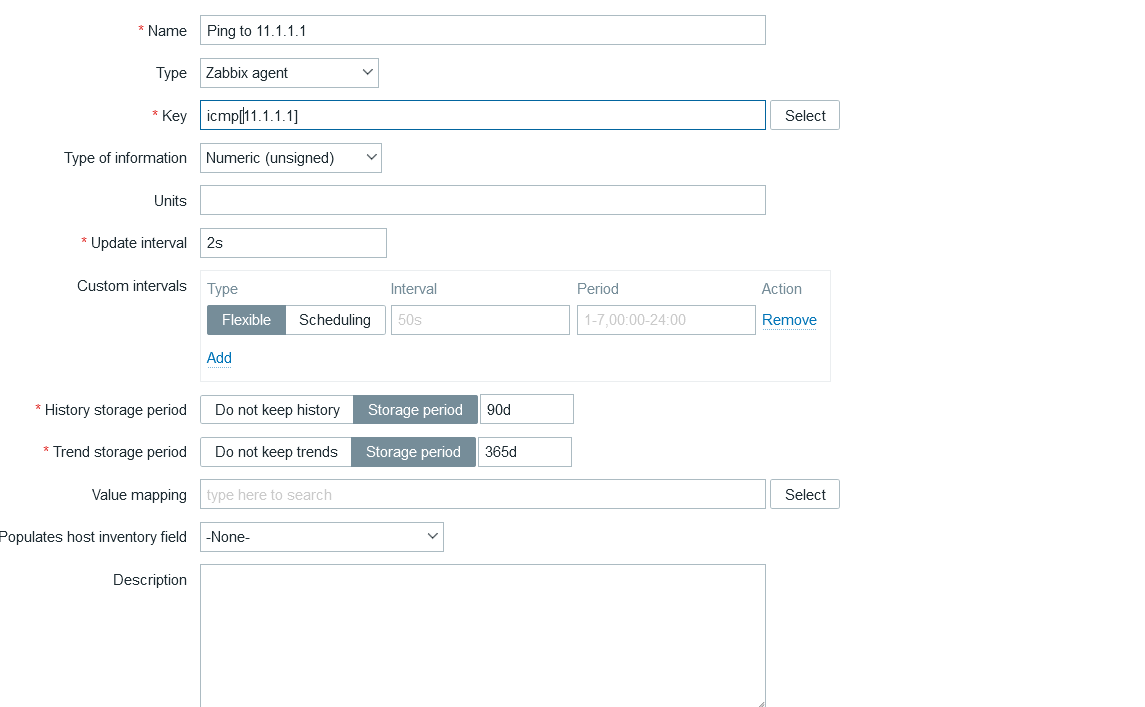The height and width of the screenshot is (707, 1145).
Task: Focus the Update interval field
Action: 293,243
